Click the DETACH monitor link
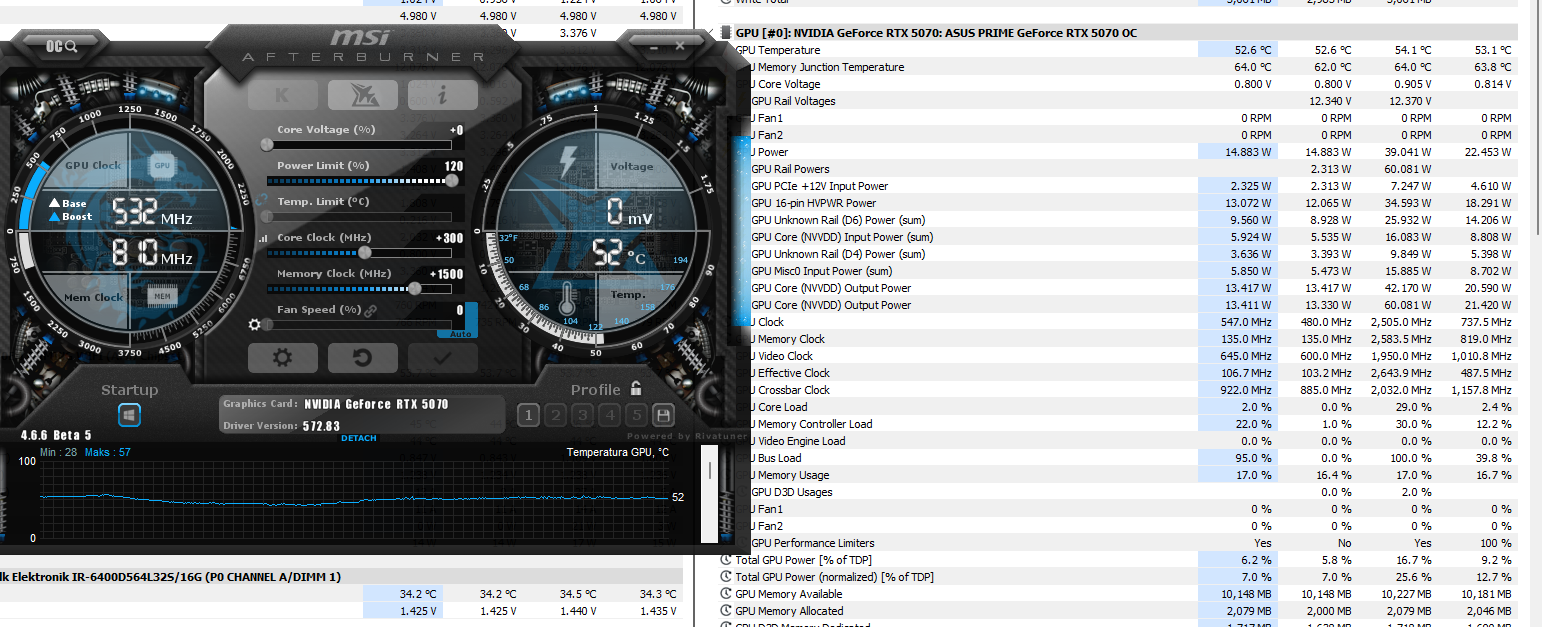Image resolution: width=1542 pixels, height=627 pixels. point(359,438)
